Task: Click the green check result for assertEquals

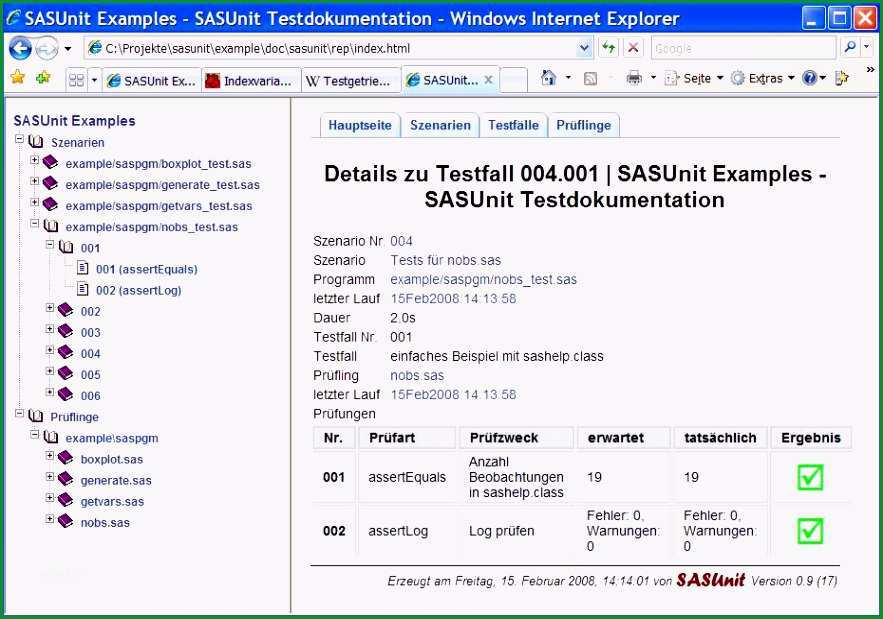Action: pos(810,477)
